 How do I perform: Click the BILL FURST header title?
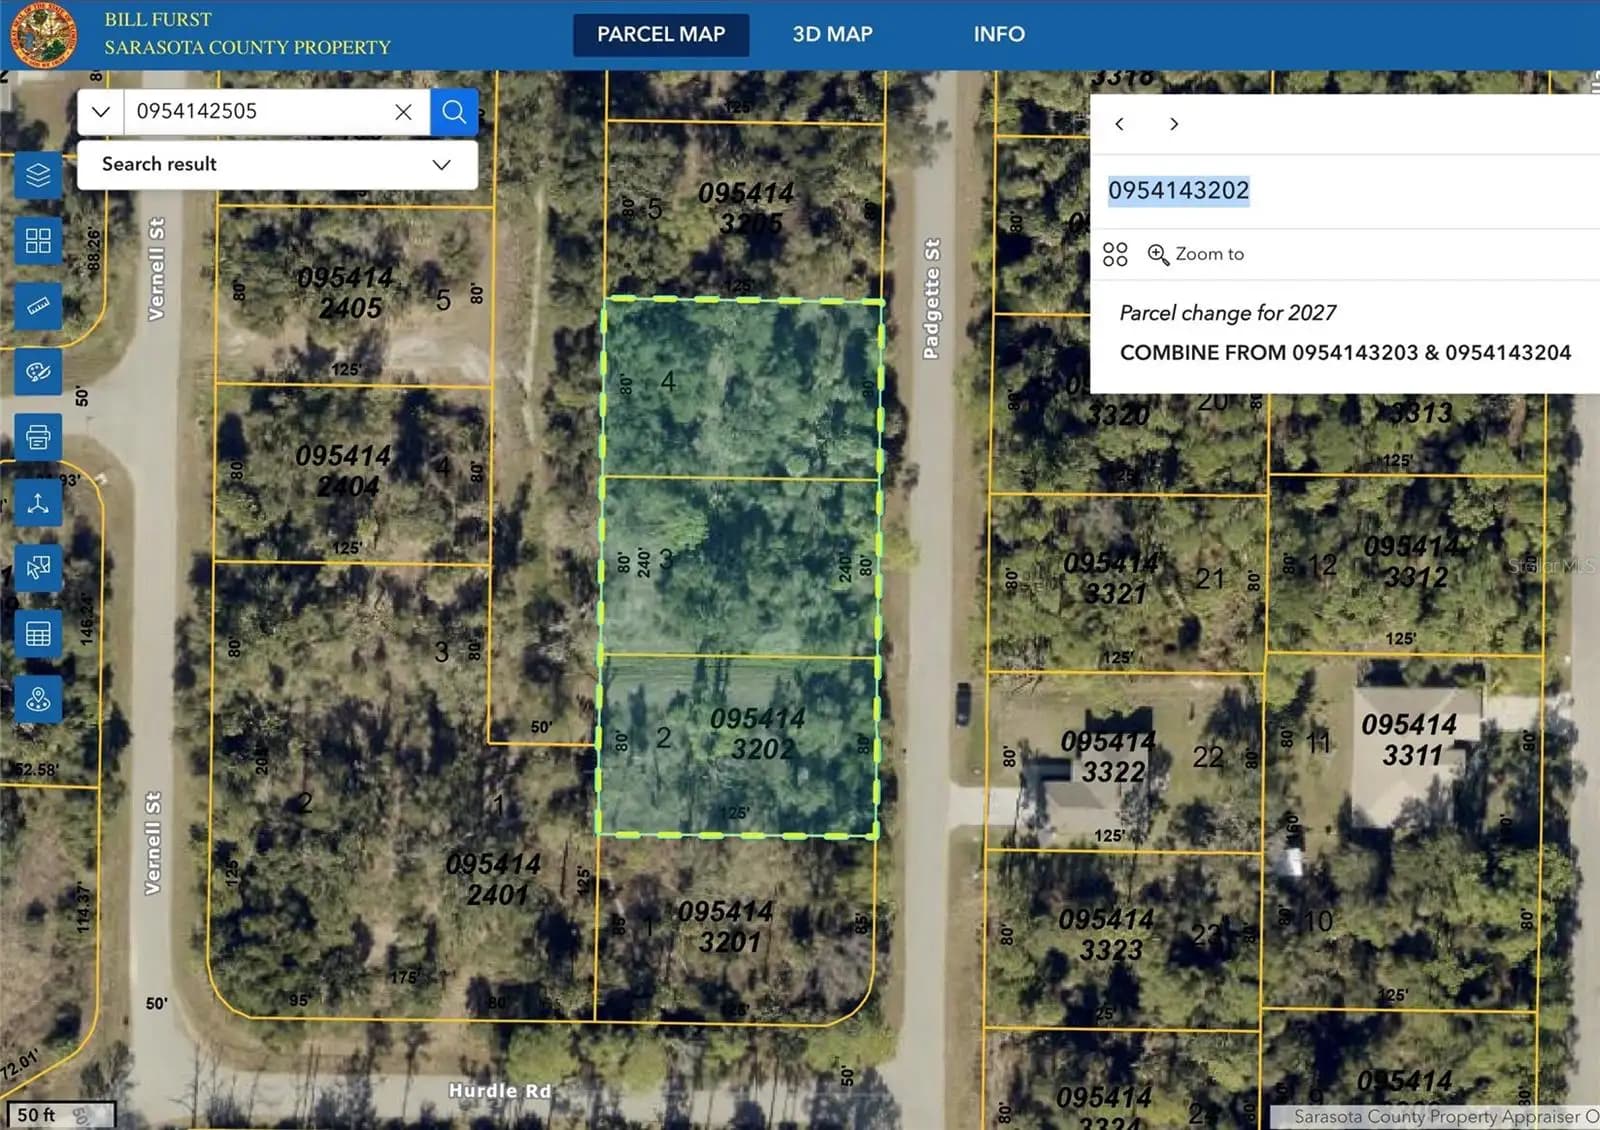[x=158, y=19]
